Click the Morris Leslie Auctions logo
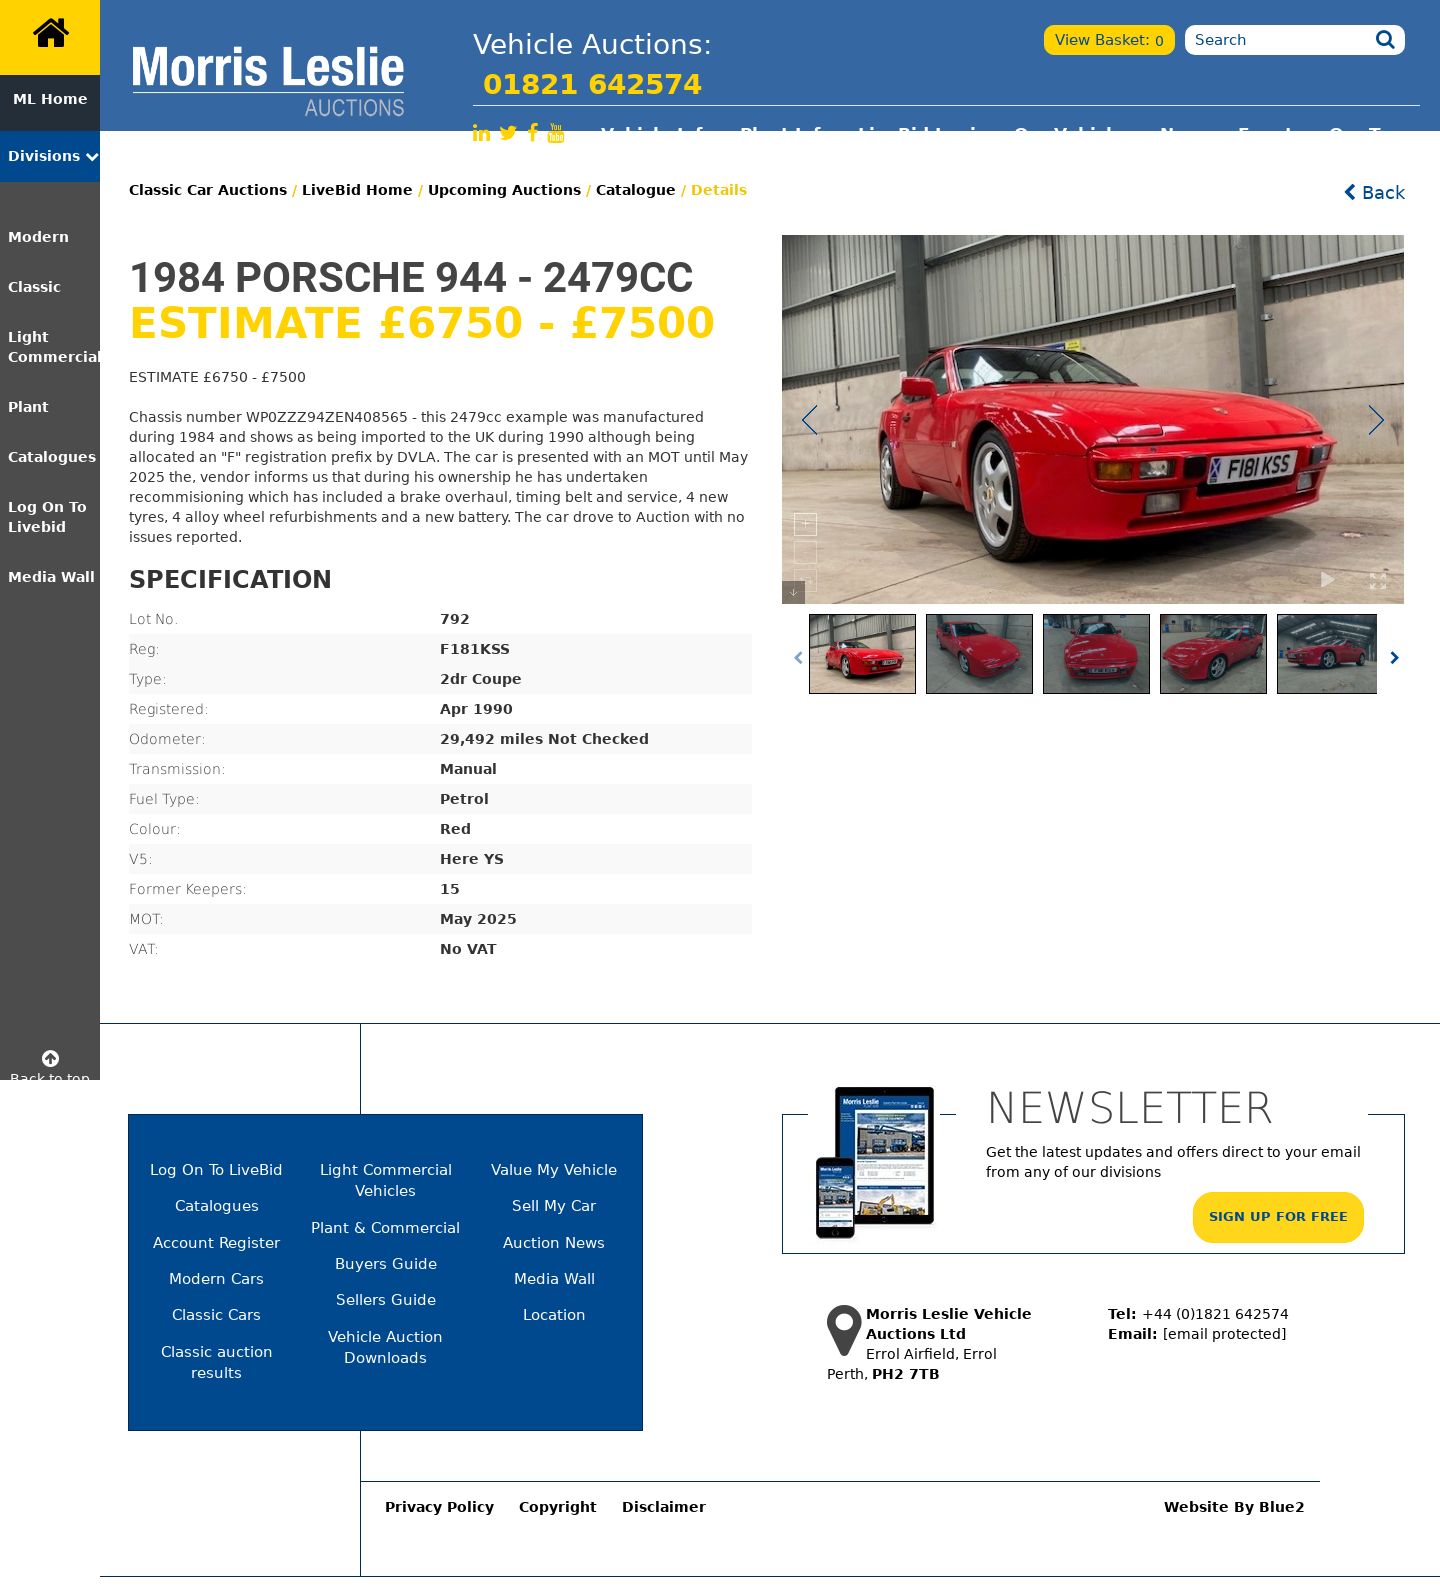Screen dimensions: 1440x1591 pyautogui.click(x=268, y=81)
